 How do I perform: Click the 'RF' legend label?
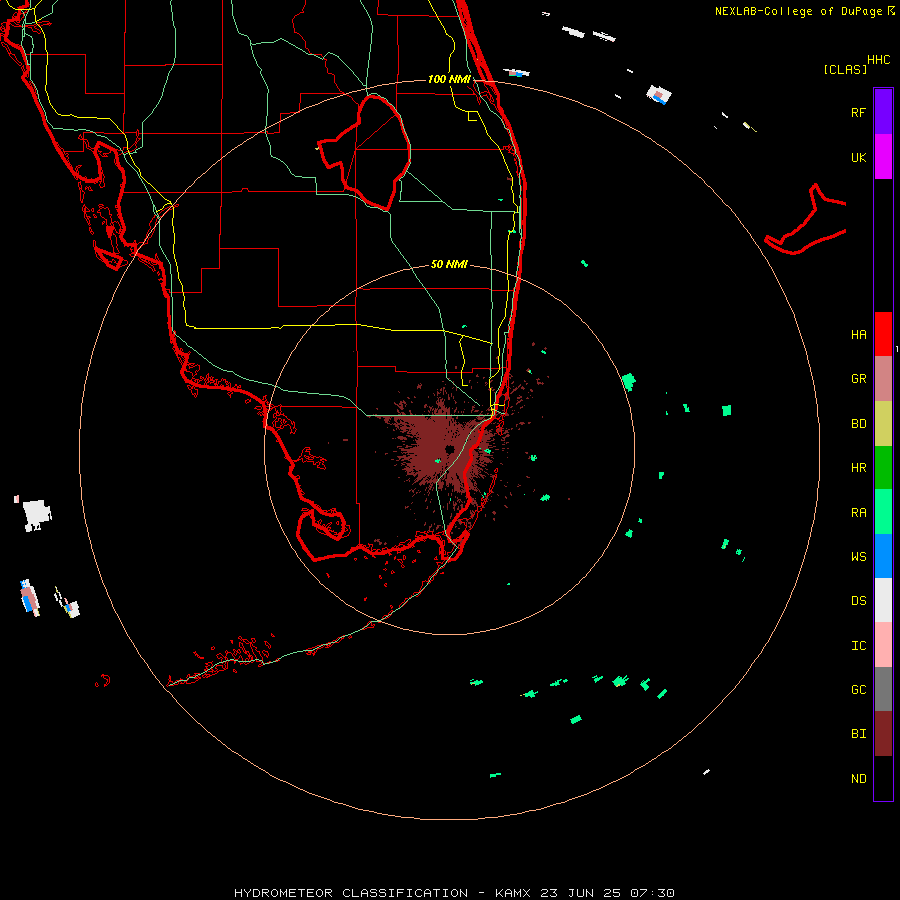coord(858,112)
